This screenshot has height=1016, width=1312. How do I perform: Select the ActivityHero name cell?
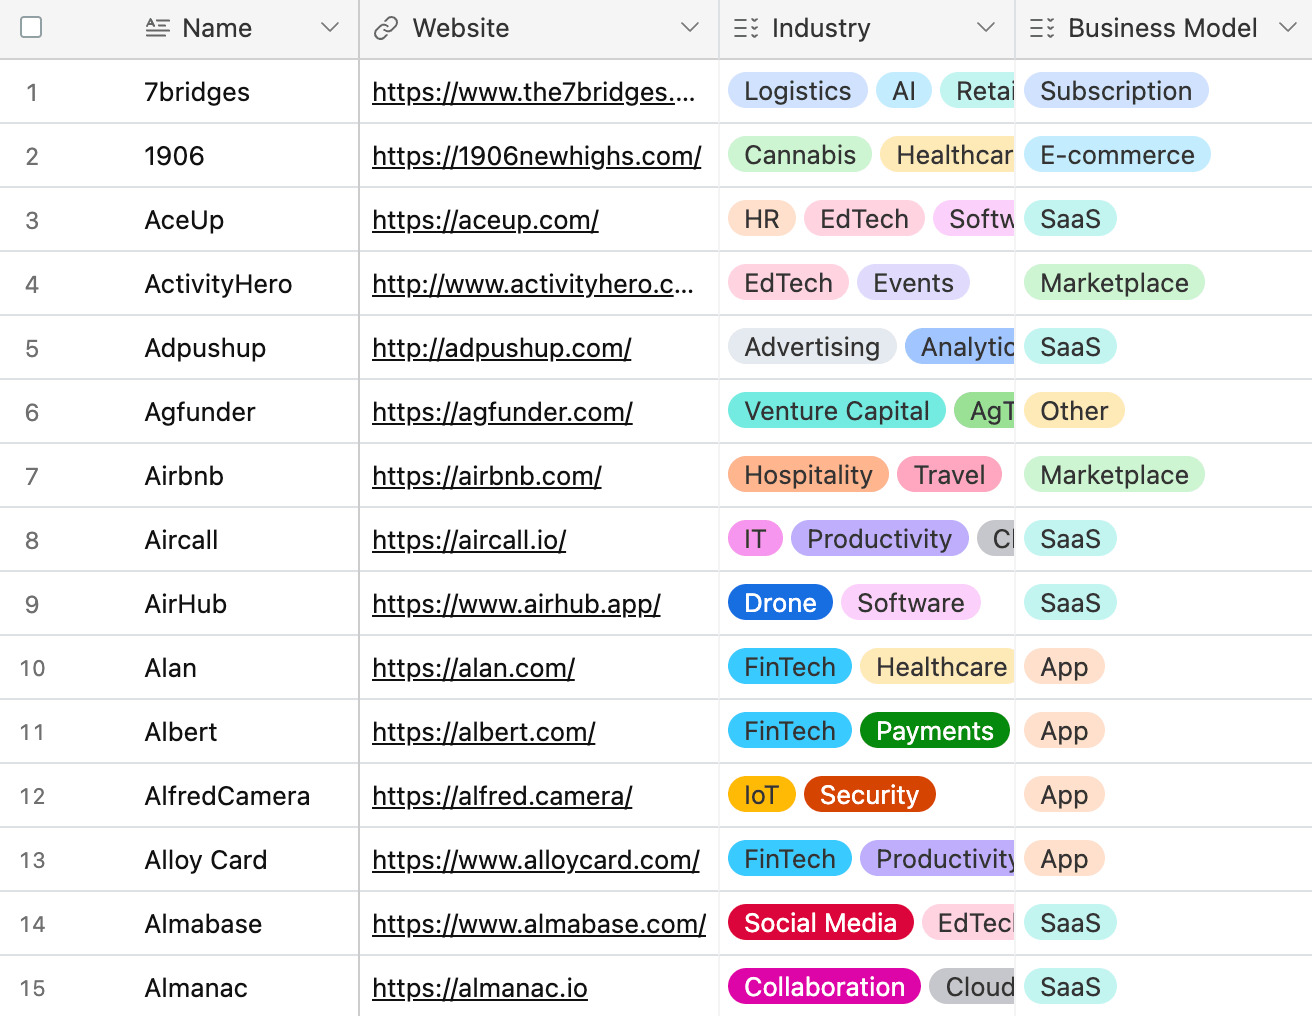point(218,284)
